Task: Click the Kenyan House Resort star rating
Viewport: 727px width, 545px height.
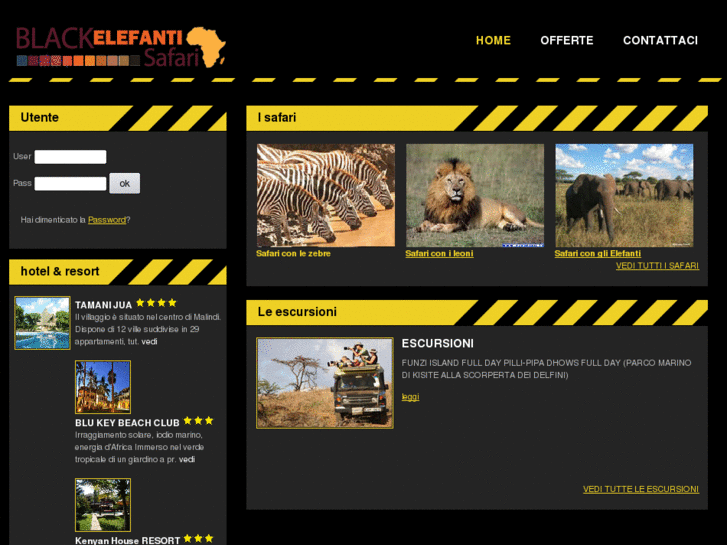Action: [198, 539]
